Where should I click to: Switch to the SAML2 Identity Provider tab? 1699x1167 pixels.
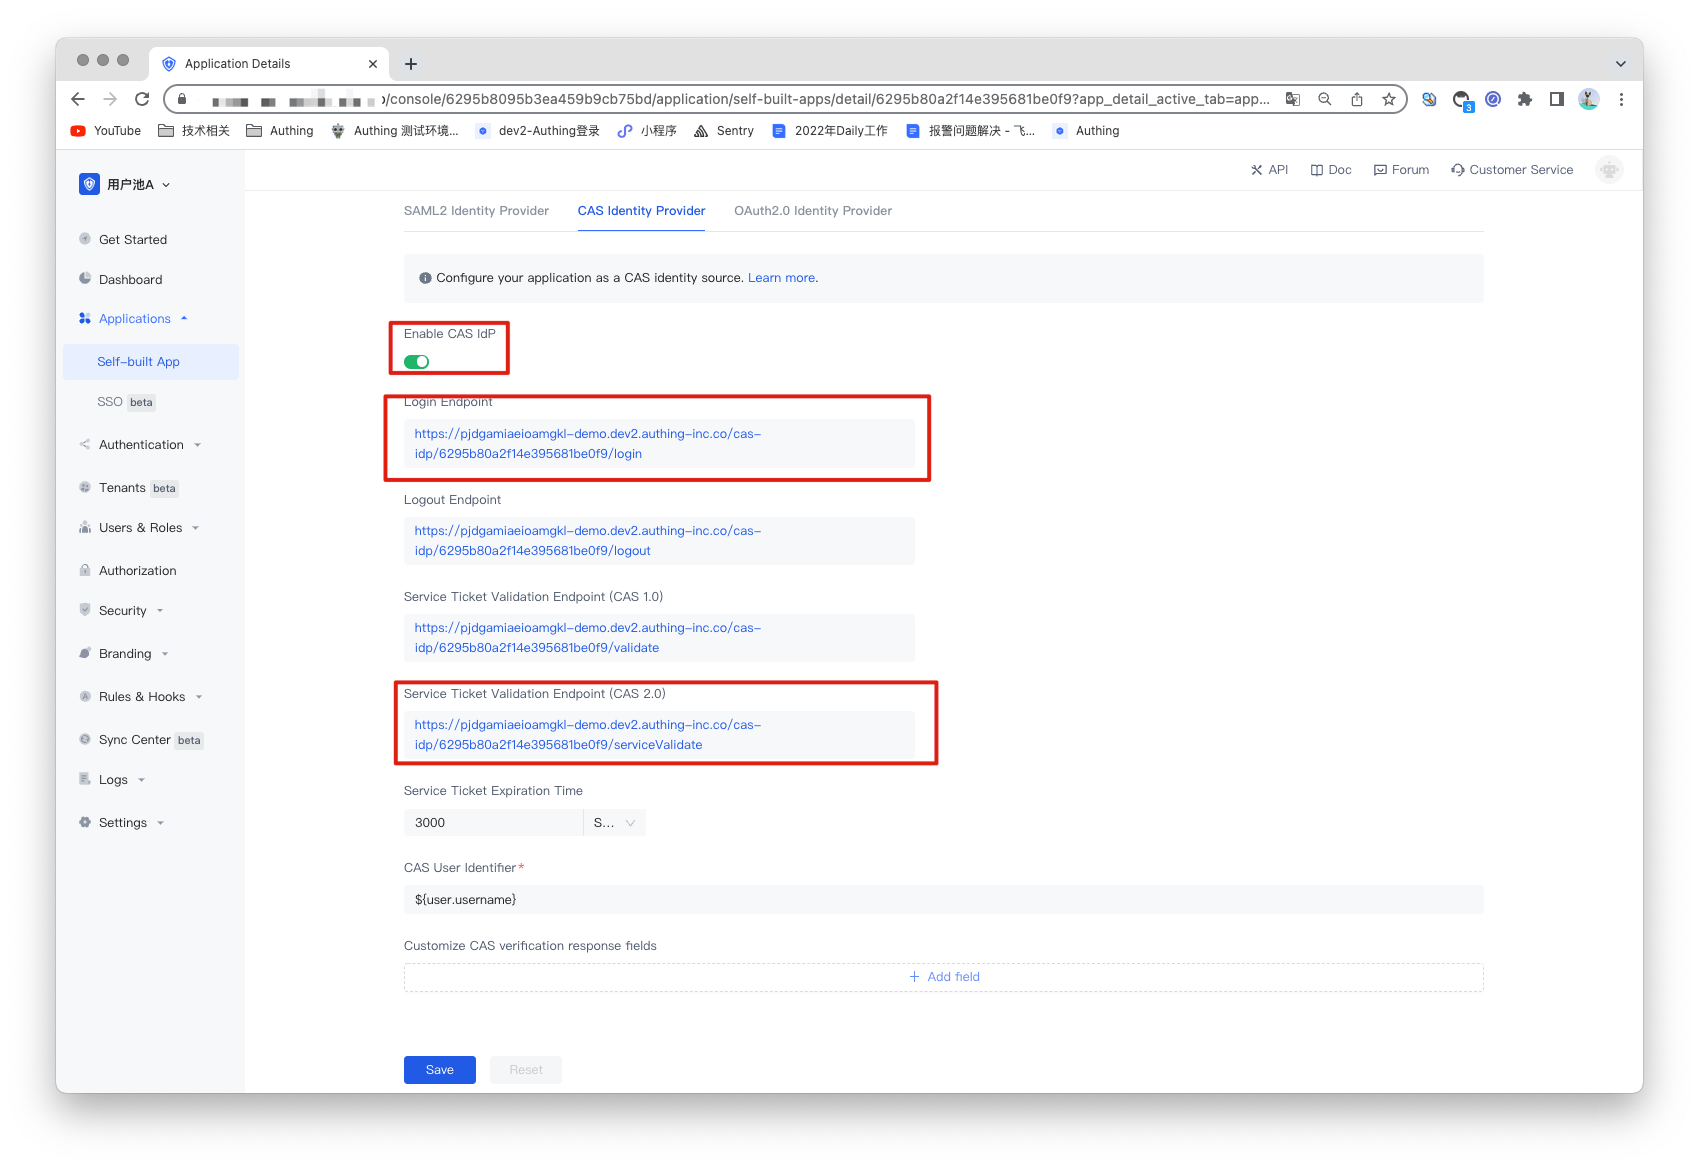point(477,211)
